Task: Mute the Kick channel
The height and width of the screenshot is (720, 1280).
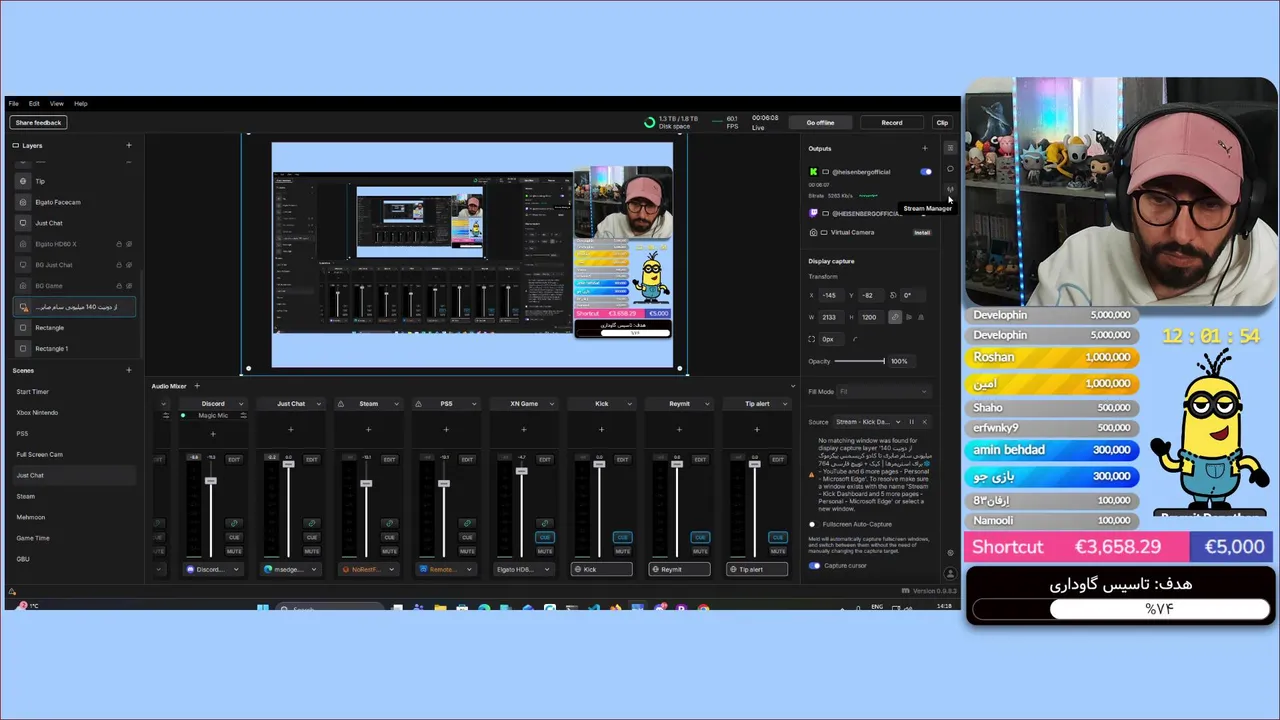Action: [x=622, y=551]
